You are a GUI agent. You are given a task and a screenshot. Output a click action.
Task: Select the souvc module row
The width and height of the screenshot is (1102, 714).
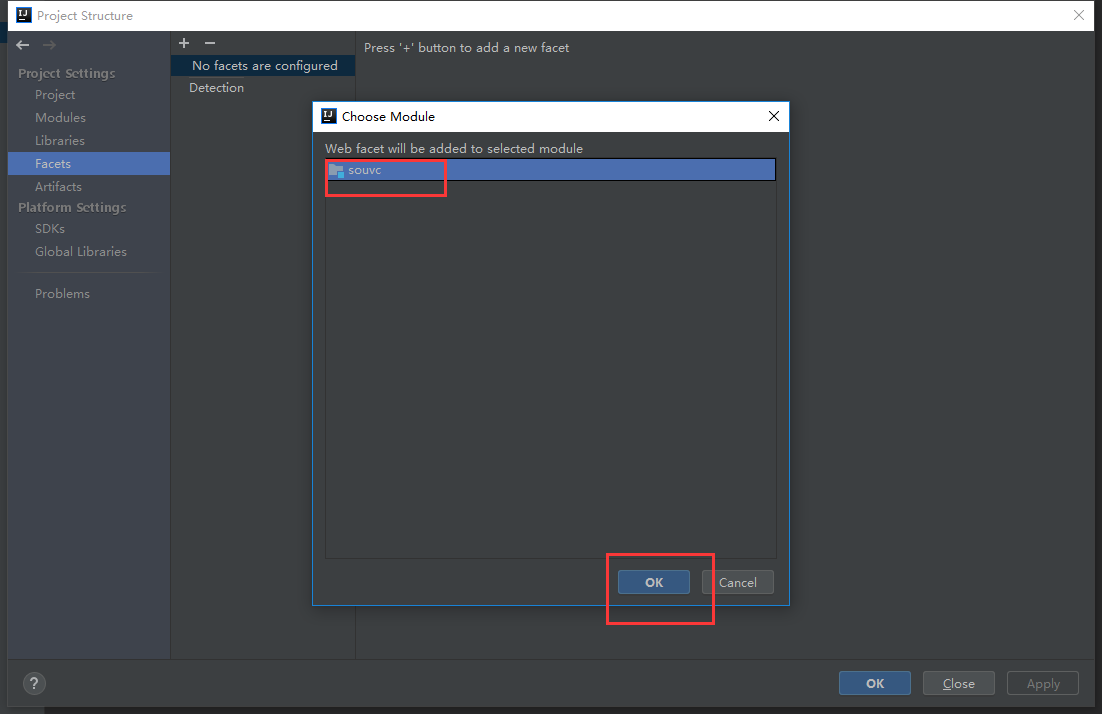(550, 170)
